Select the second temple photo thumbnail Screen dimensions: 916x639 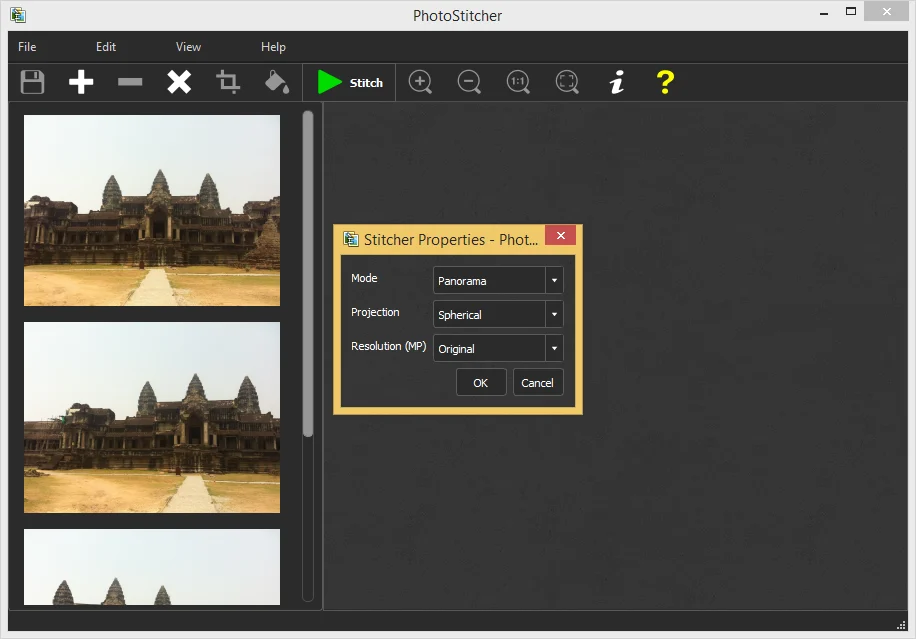tap(152, 417)
